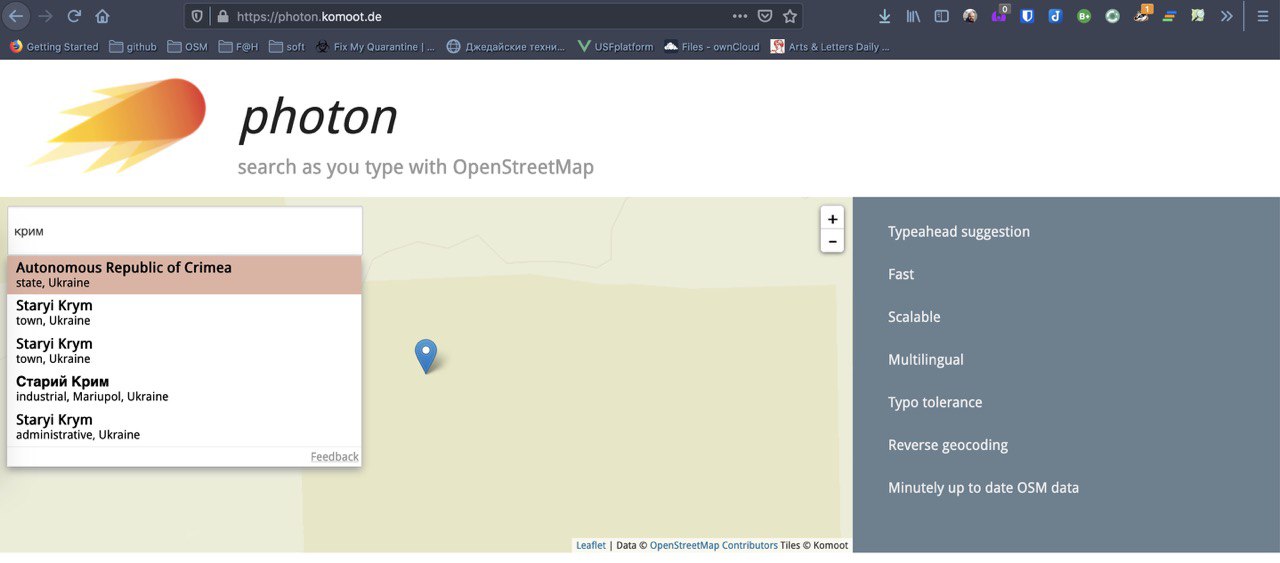Select Старий Крим industrial Mariupol suggestion
The width and height of the screenshot is (1280, 563).
point(184,389)
